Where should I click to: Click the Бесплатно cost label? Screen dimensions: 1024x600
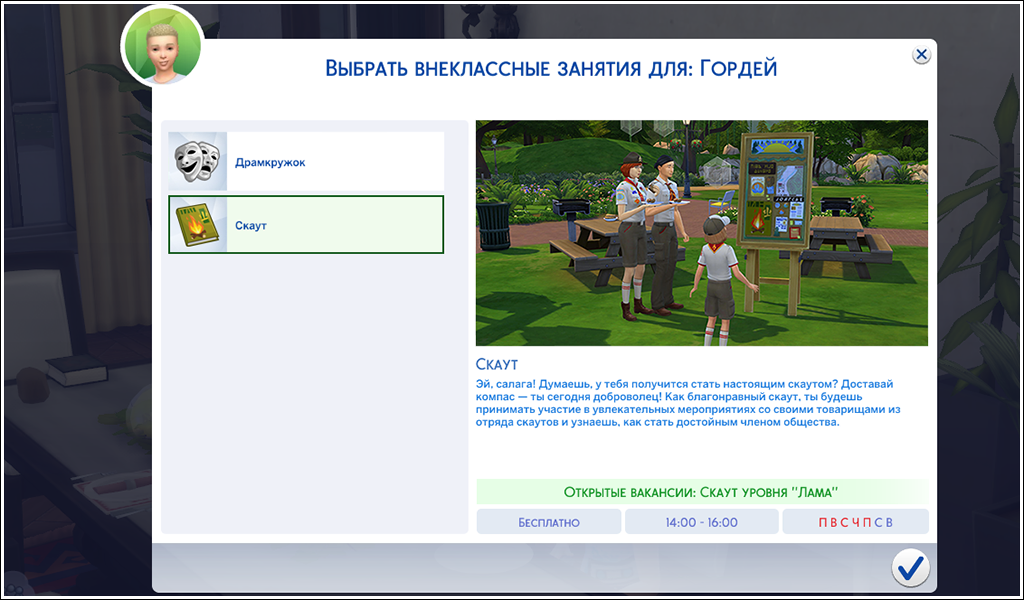(x=549, y=522)
